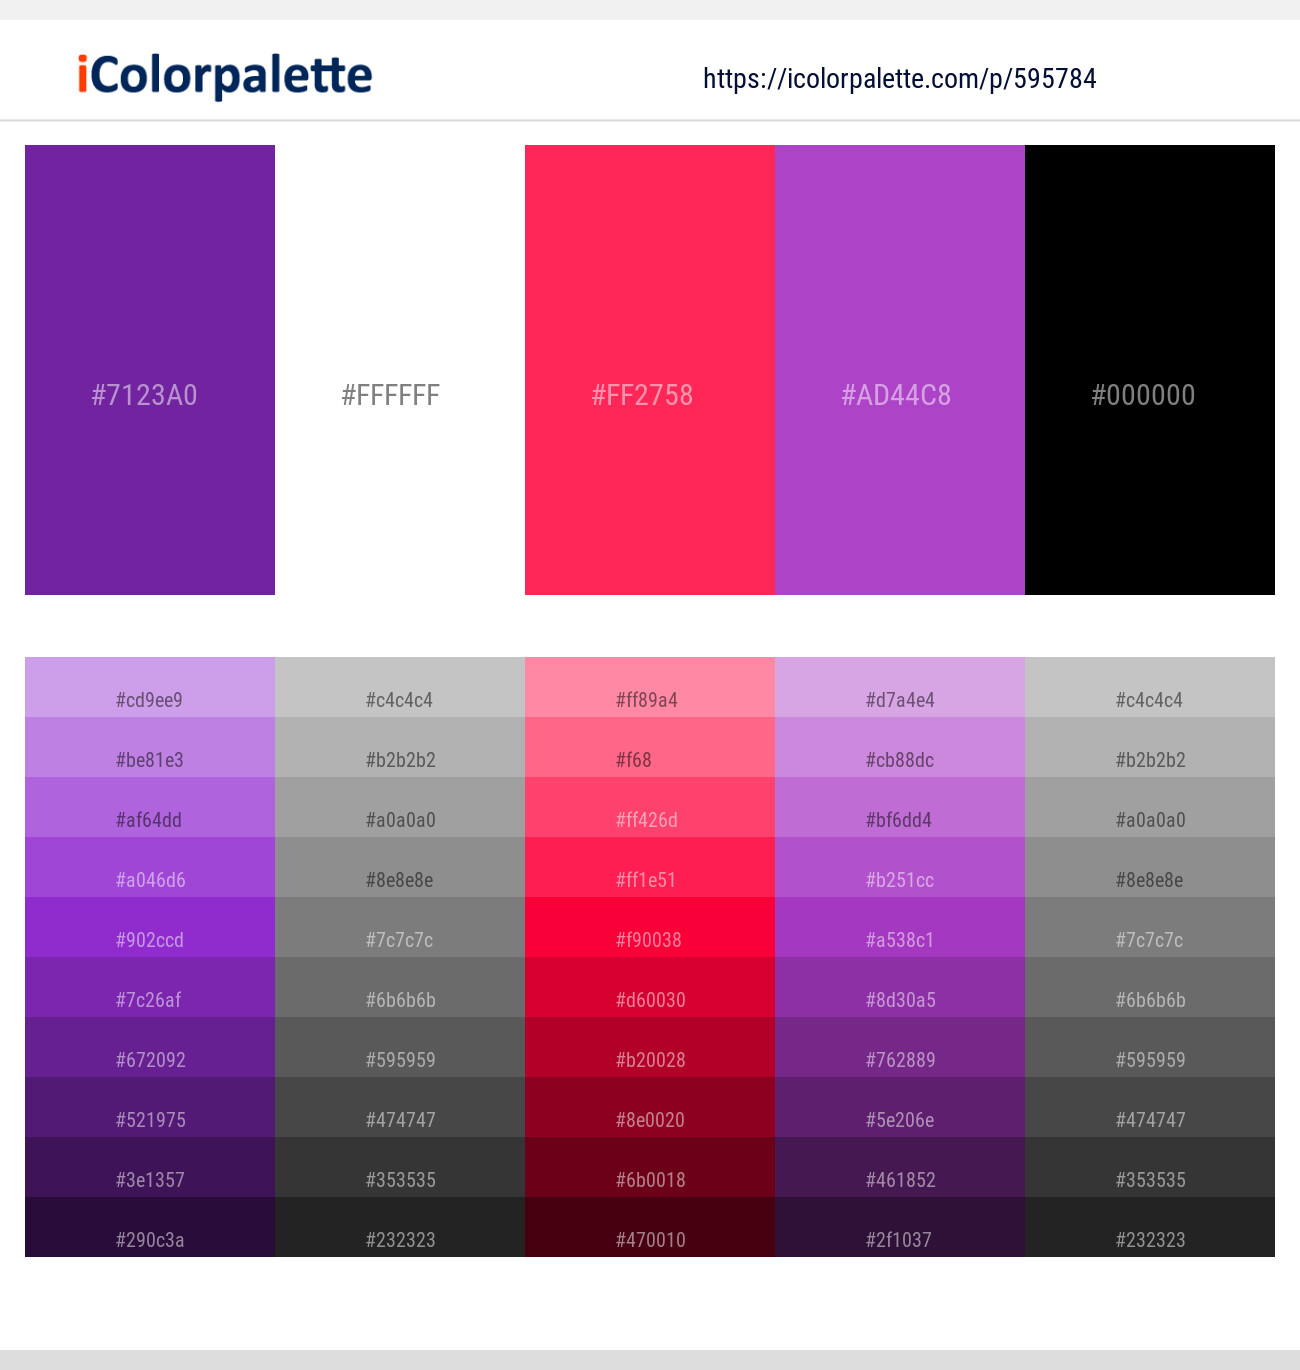Choose the large #AD44C8 orchid swatch
1300x1370 pixels.
coord(900,370)
